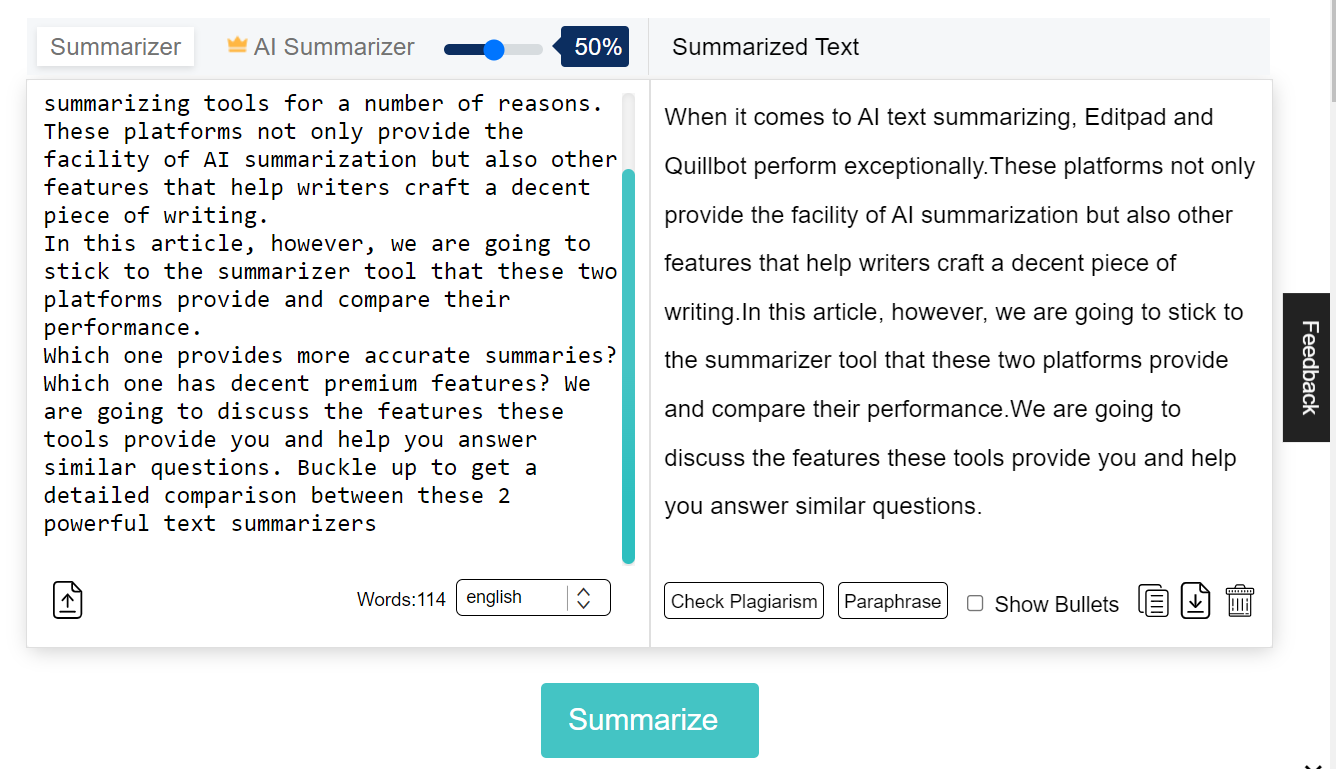Click the summarized output paragraph

point(960,312)
